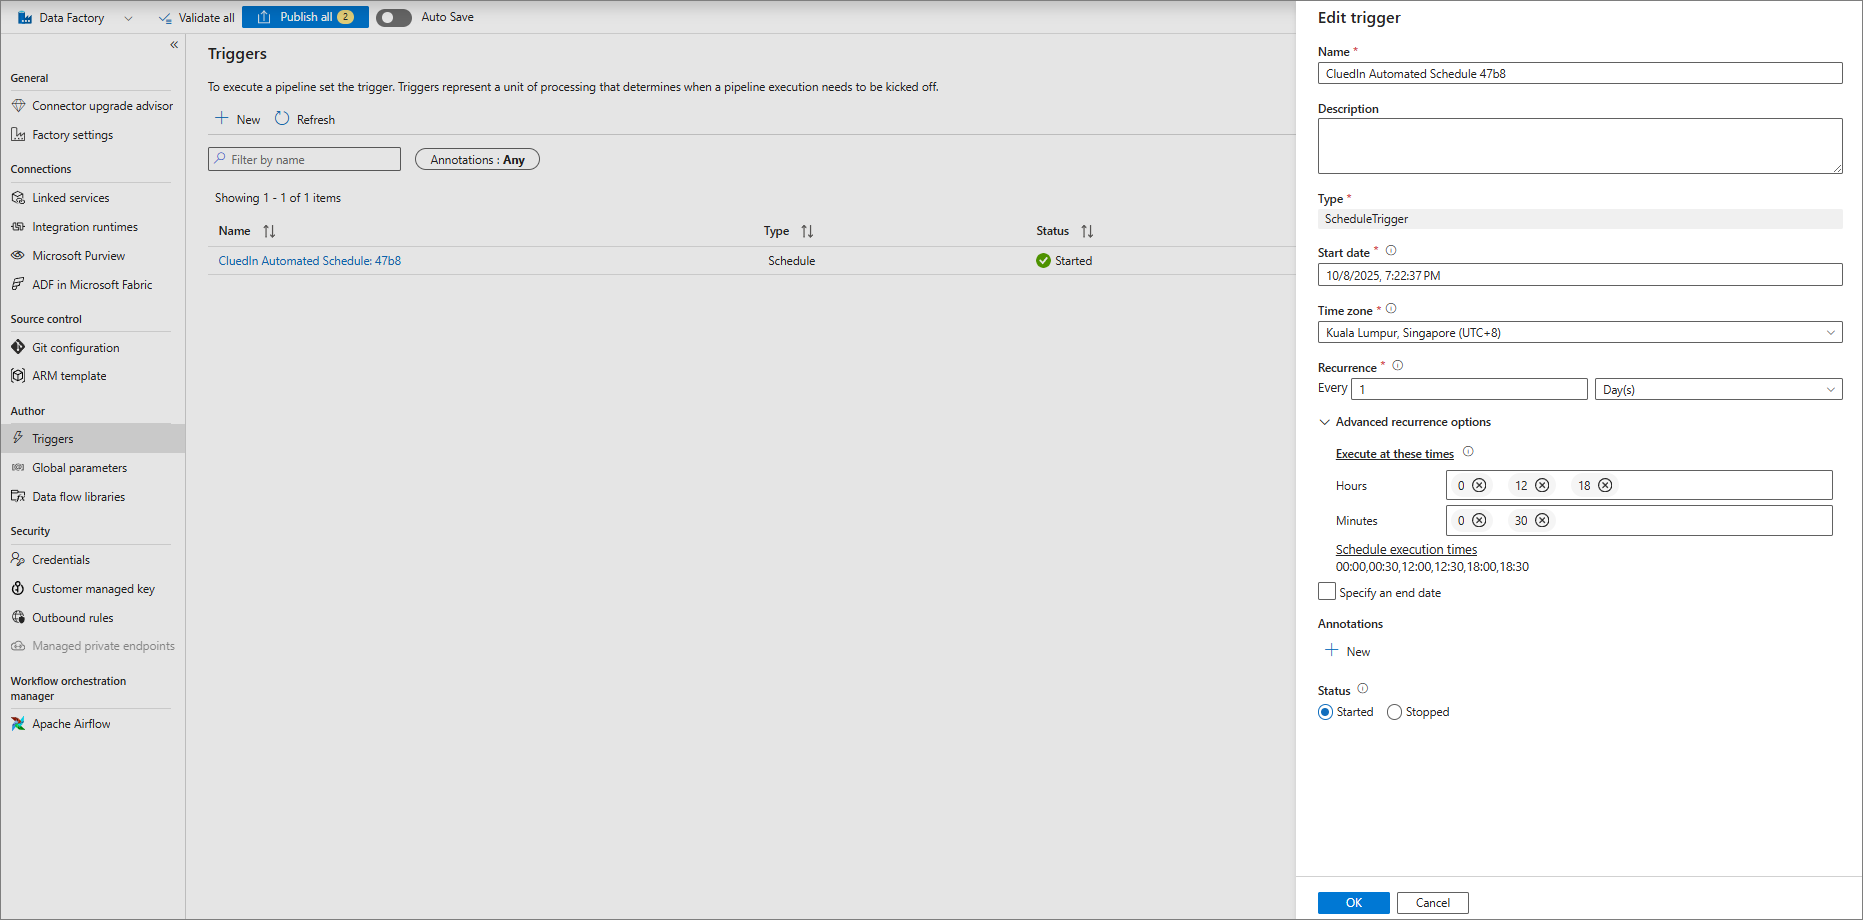
Task: Open the Time zone dropdown
Action: 1579,333
